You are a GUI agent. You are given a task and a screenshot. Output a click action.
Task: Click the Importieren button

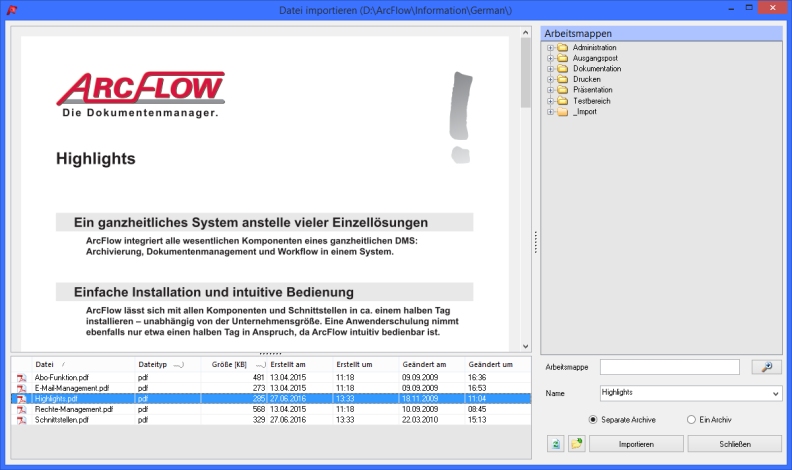tap(636, 444)
